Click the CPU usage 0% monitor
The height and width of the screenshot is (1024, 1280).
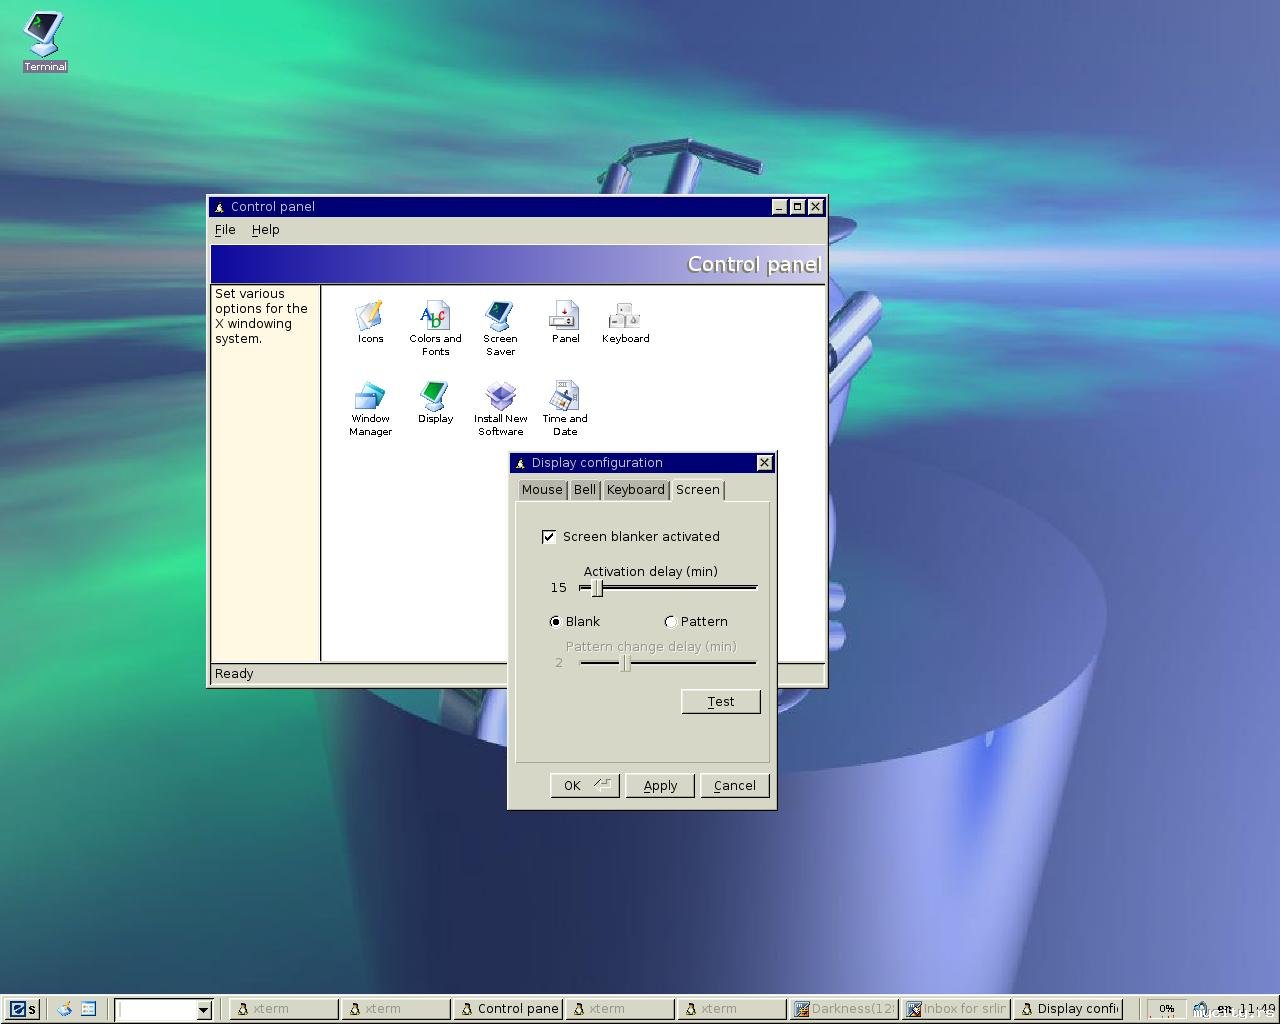click(x=1166, y=1009)
